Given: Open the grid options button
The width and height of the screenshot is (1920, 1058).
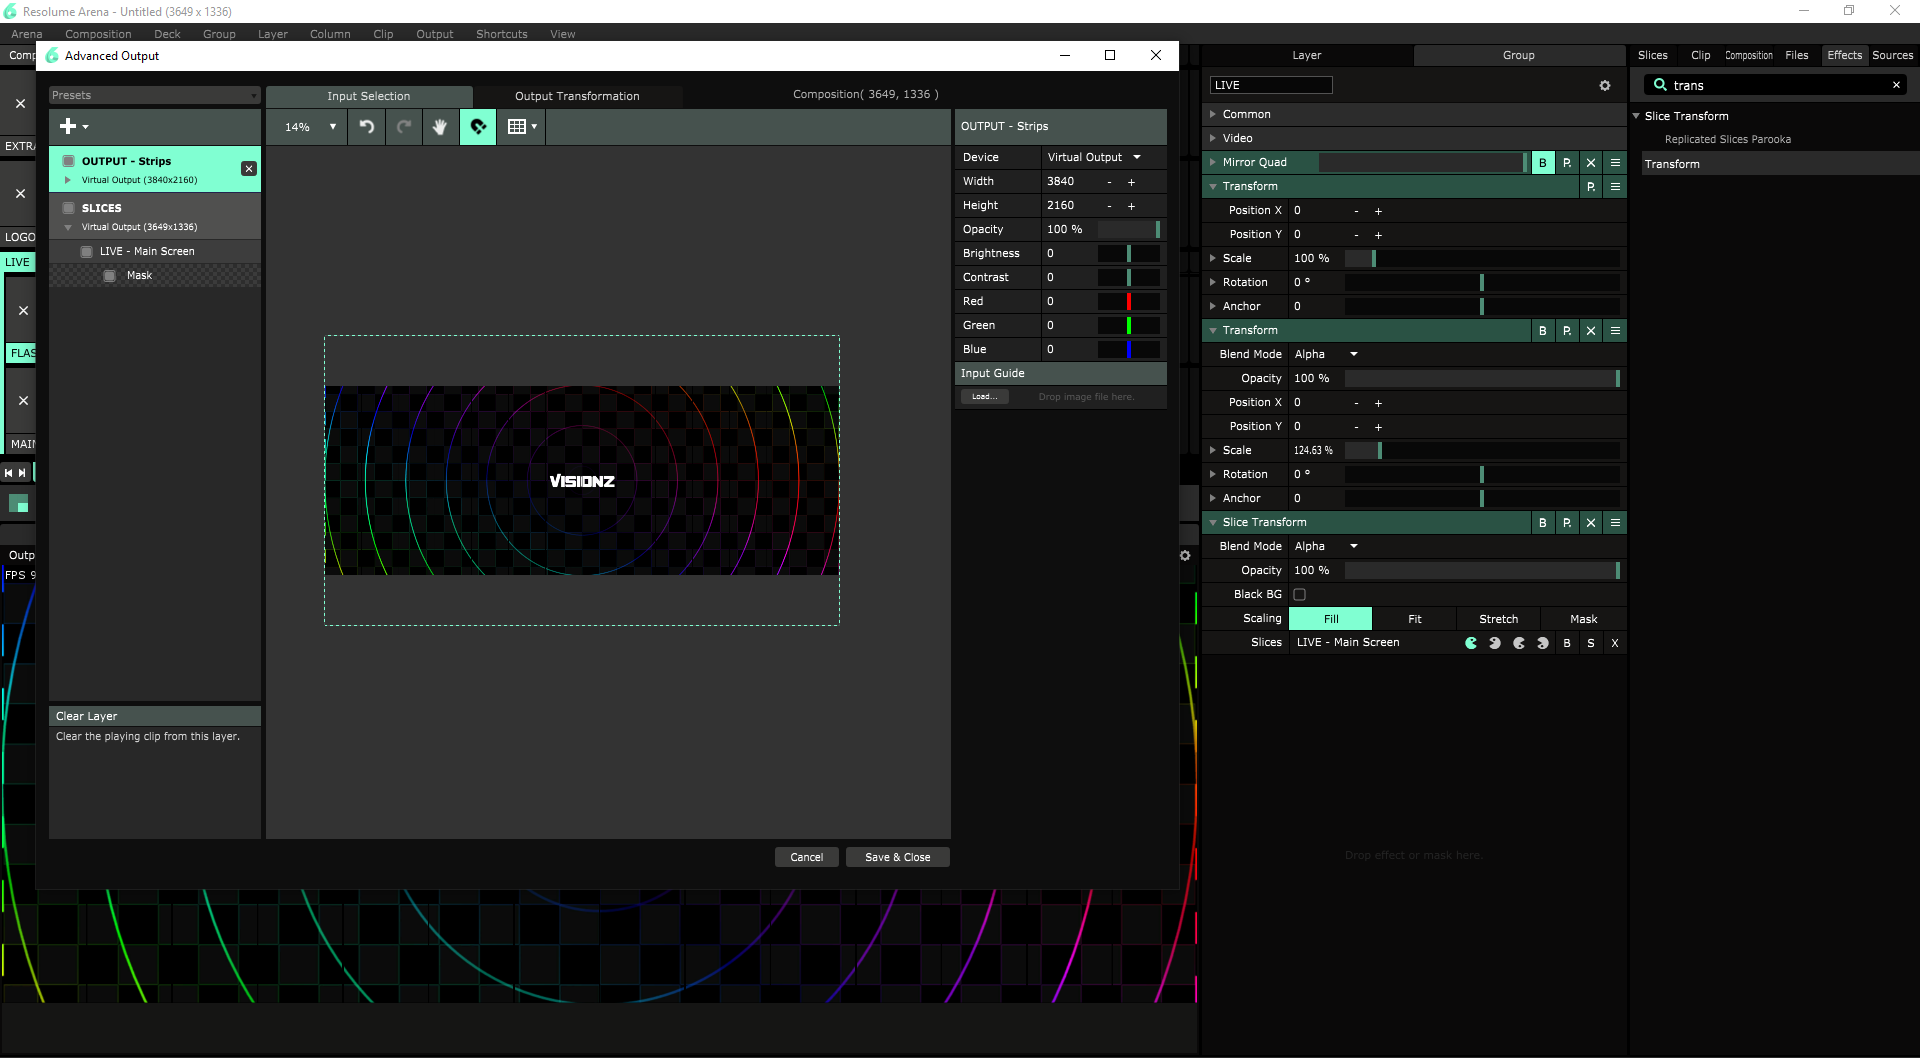Looking at the screenshot, I should coord(521,127).
